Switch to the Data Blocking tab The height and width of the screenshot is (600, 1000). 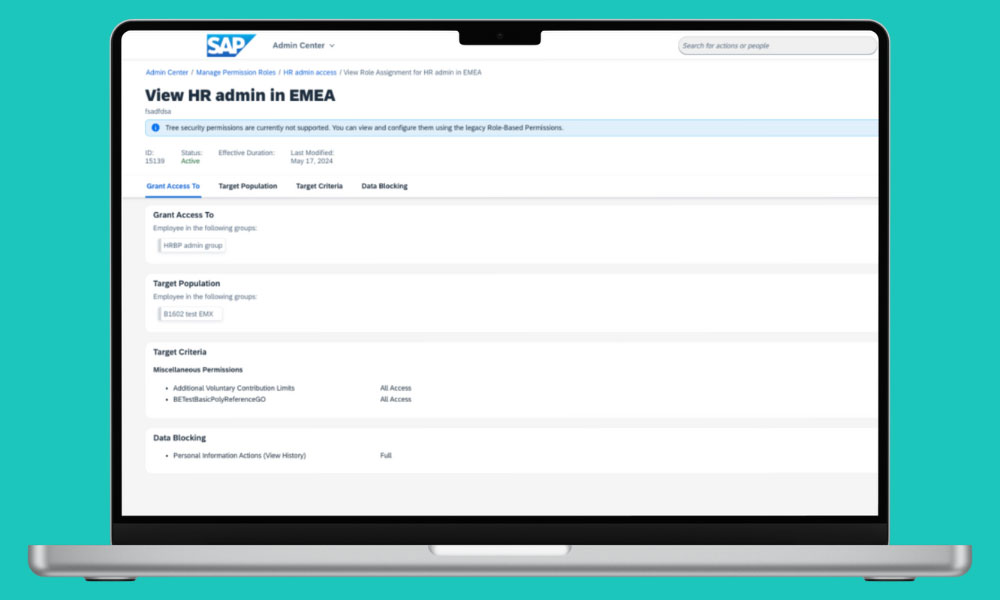coord(385,186)
